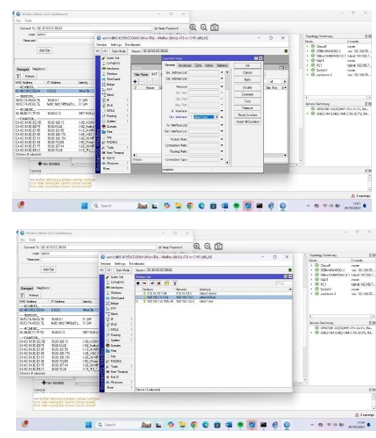The image size is (376, 438).
Task: Open the column selector dropdown in Address List
Action: pyautogui.click(x=290, y=289)
